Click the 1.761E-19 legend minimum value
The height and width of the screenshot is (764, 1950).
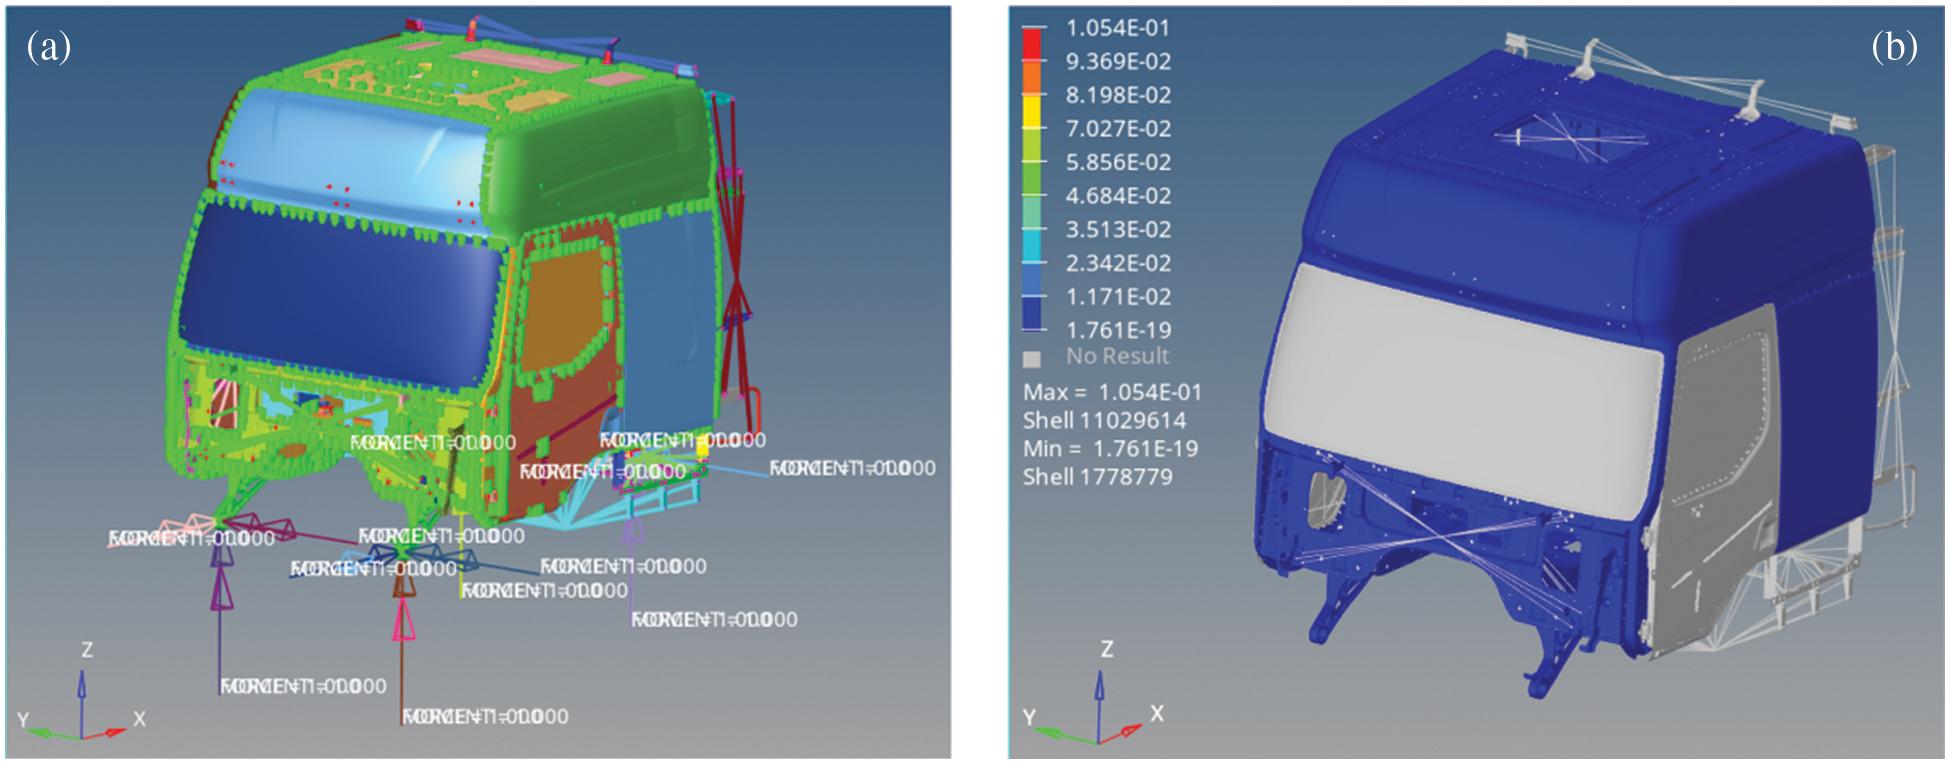point(1117,330)
